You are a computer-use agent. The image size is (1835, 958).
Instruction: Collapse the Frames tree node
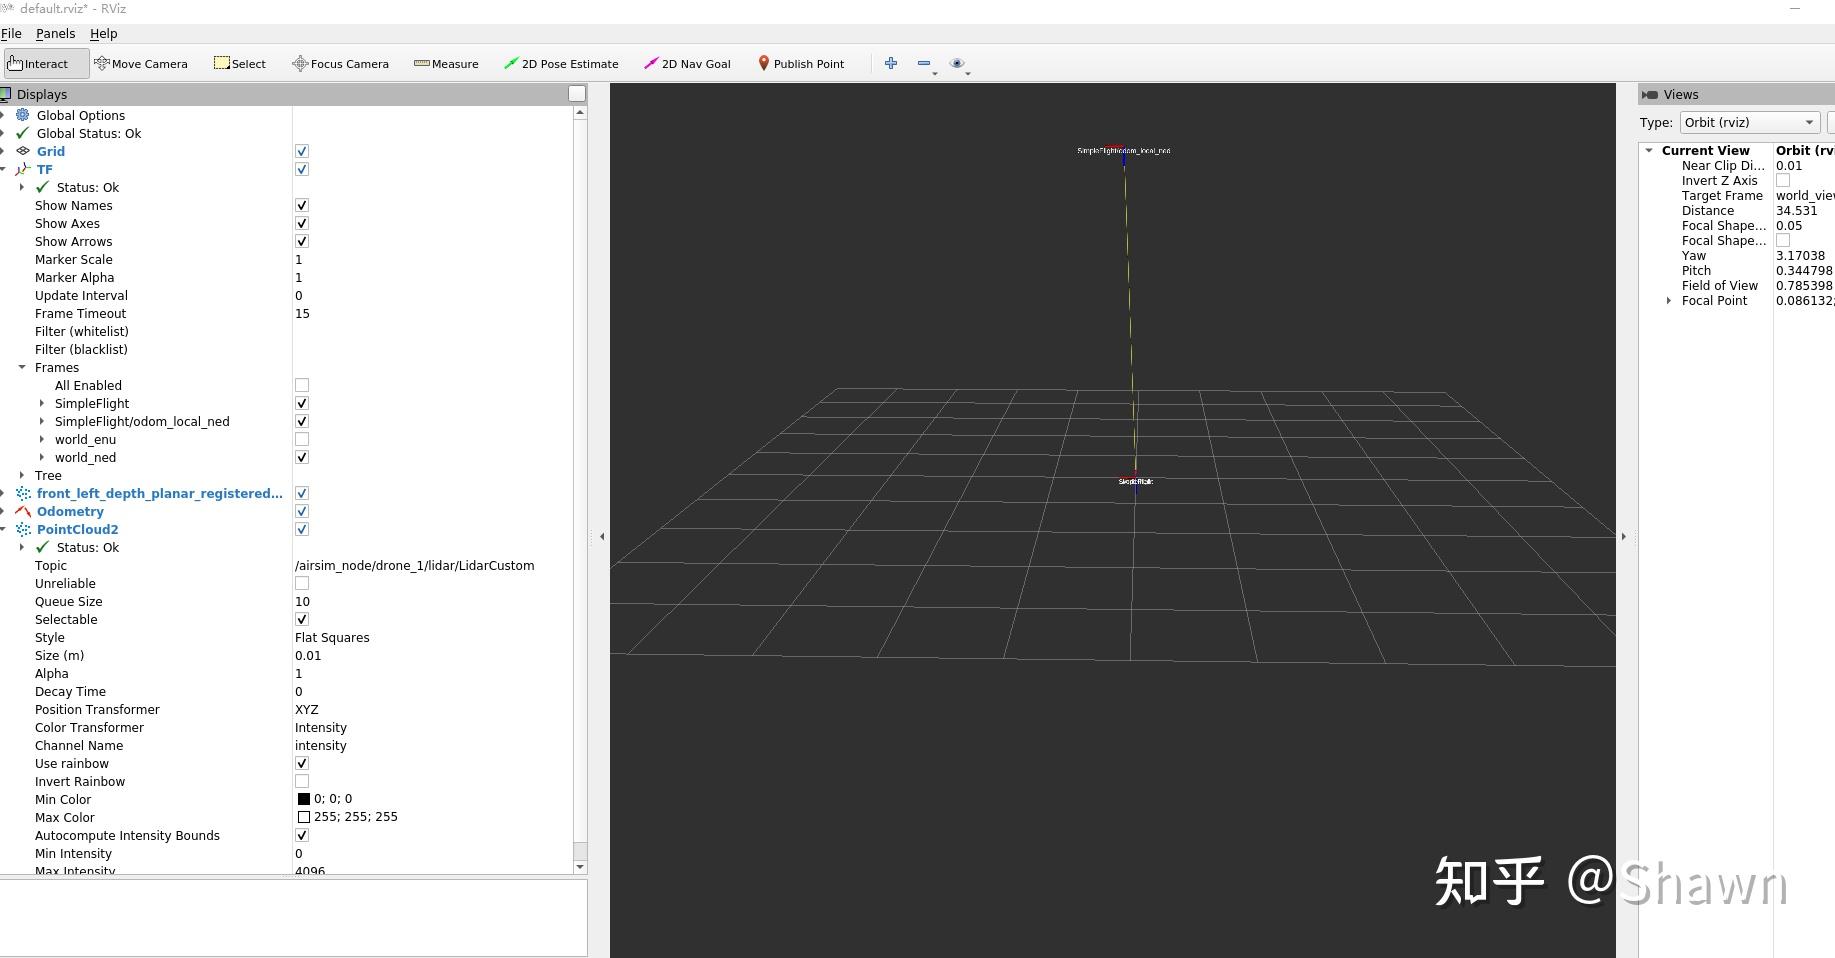tap(22, 368)
